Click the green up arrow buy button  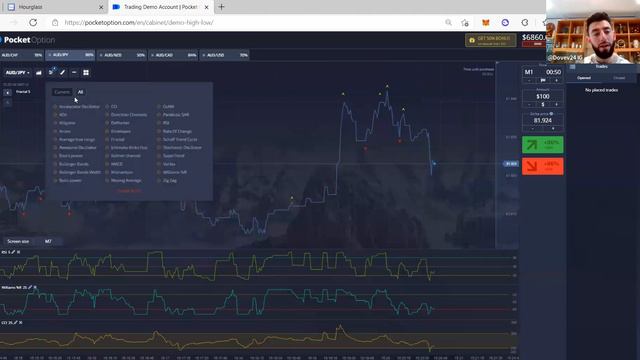(543, 145)
